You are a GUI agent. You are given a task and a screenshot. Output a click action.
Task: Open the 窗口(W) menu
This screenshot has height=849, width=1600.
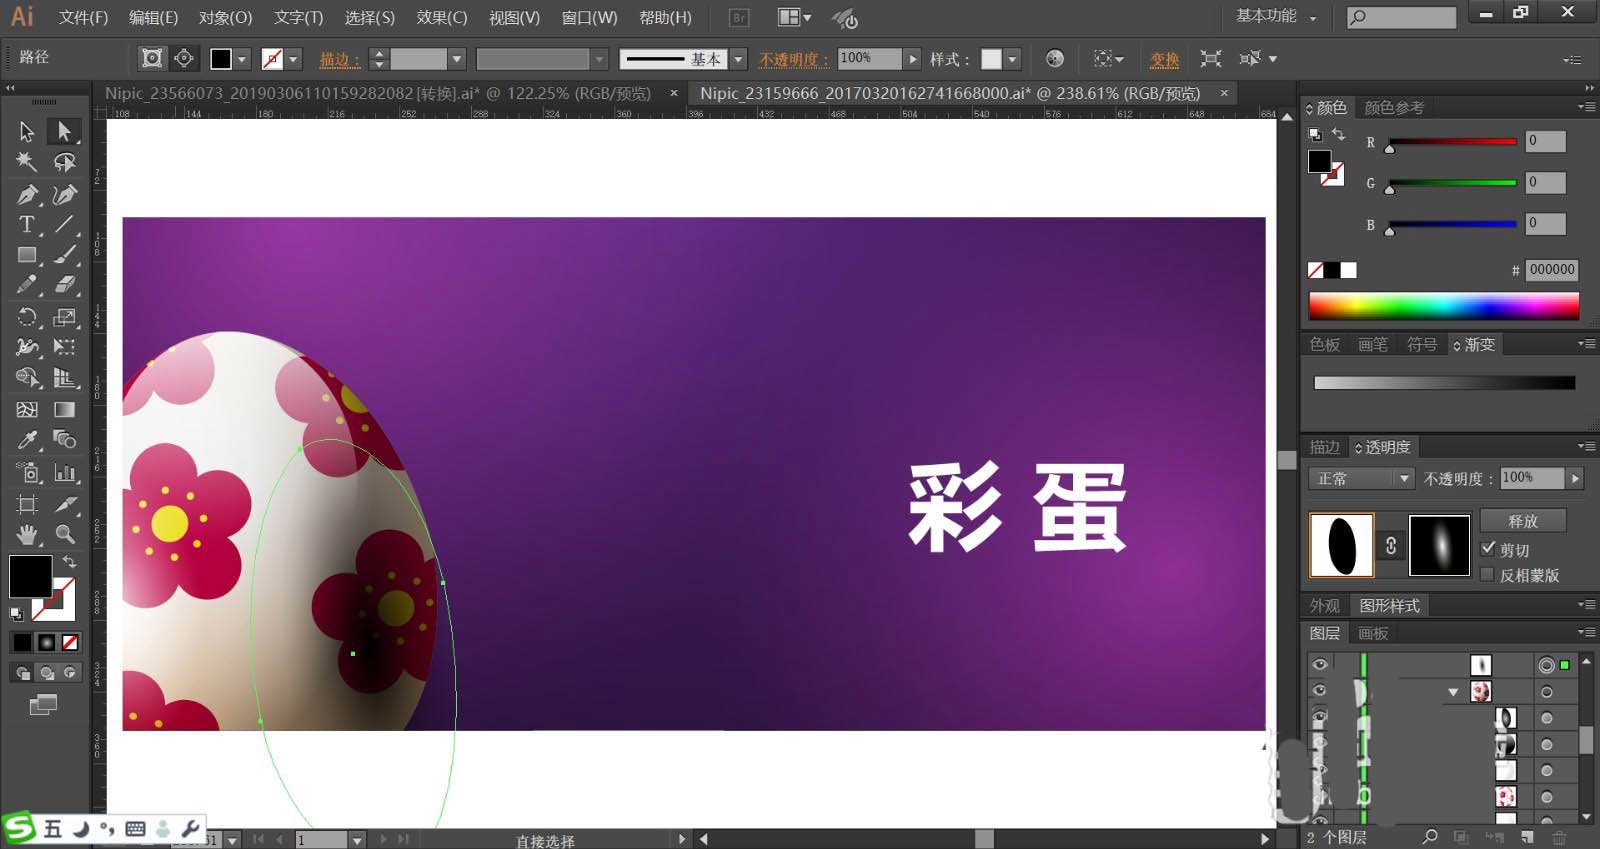pyautogui.click(x=589, y=18)
